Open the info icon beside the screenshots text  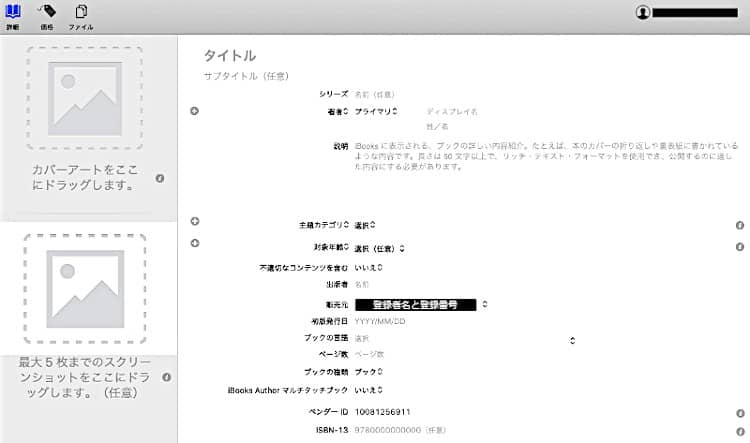tap(166, 377)
